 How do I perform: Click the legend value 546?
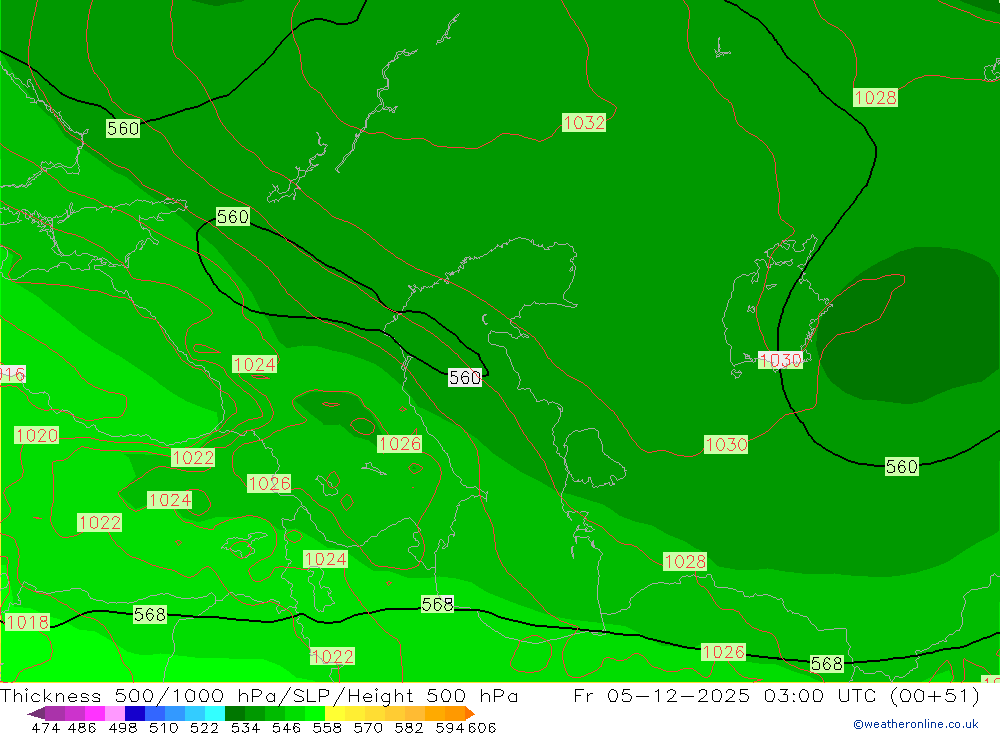(286, 728)
